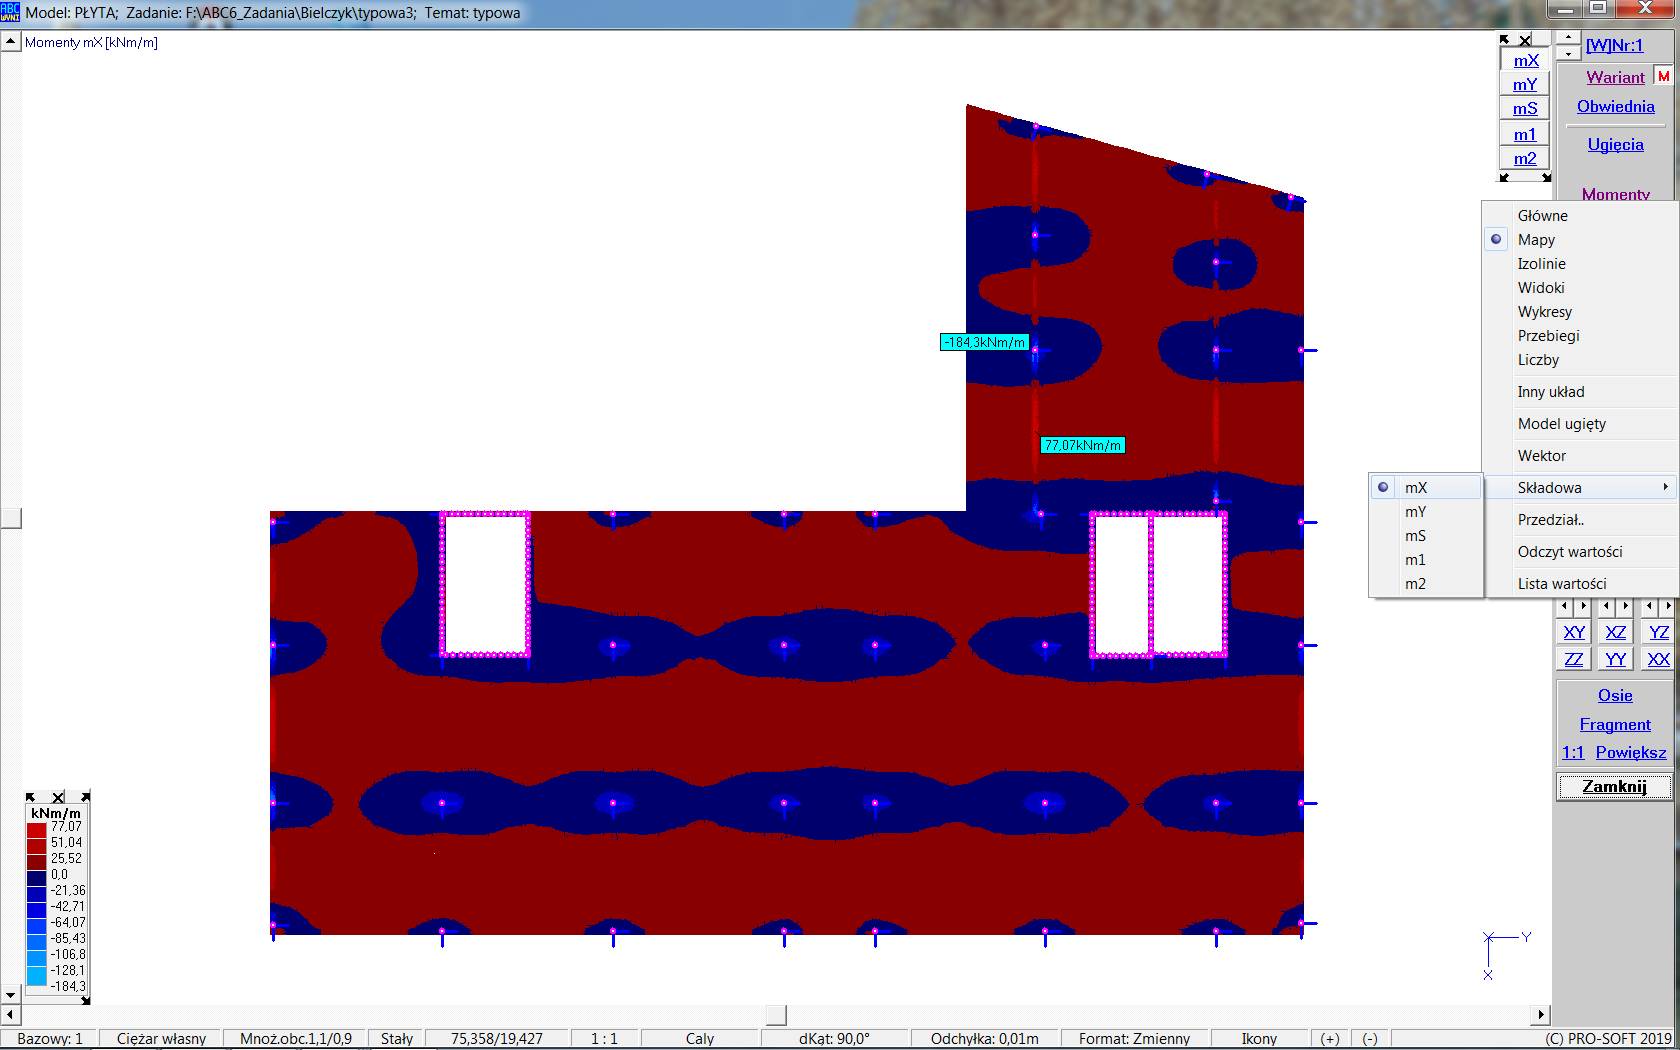Click the variant number up arrow
The height and width of the screenshot is (1050, 1680).
click(x=1567, y=38)
